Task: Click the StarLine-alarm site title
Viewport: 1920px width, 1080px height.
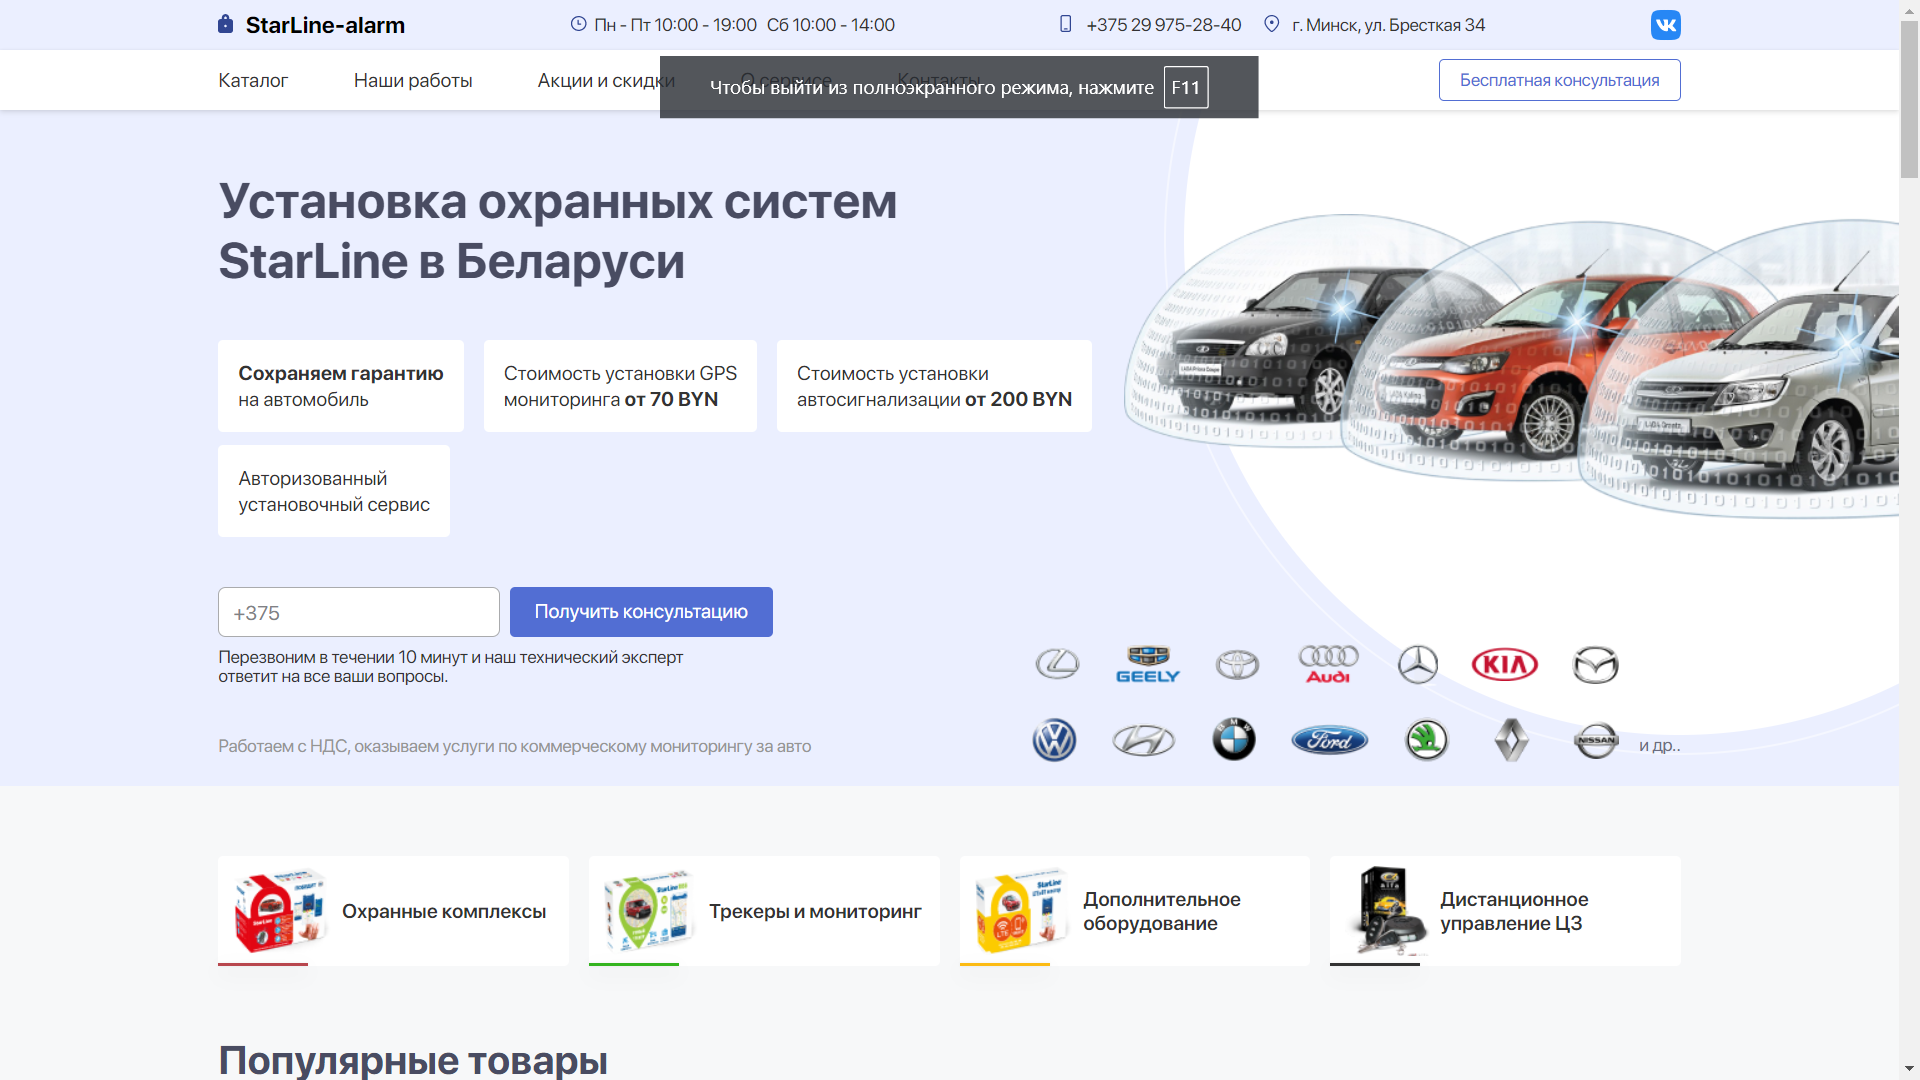Action: (325, 25)
